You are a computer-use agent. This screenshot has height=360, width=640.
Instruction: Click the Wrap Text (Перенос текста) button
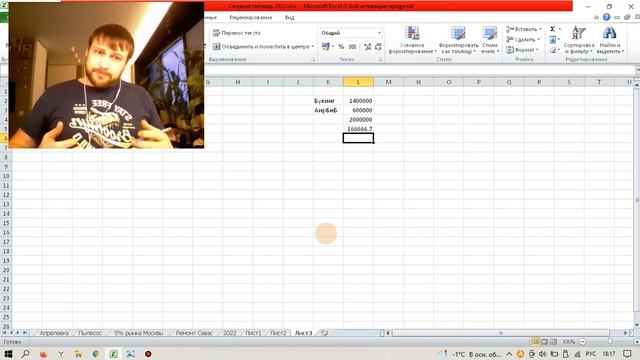(x=237, y=33)
